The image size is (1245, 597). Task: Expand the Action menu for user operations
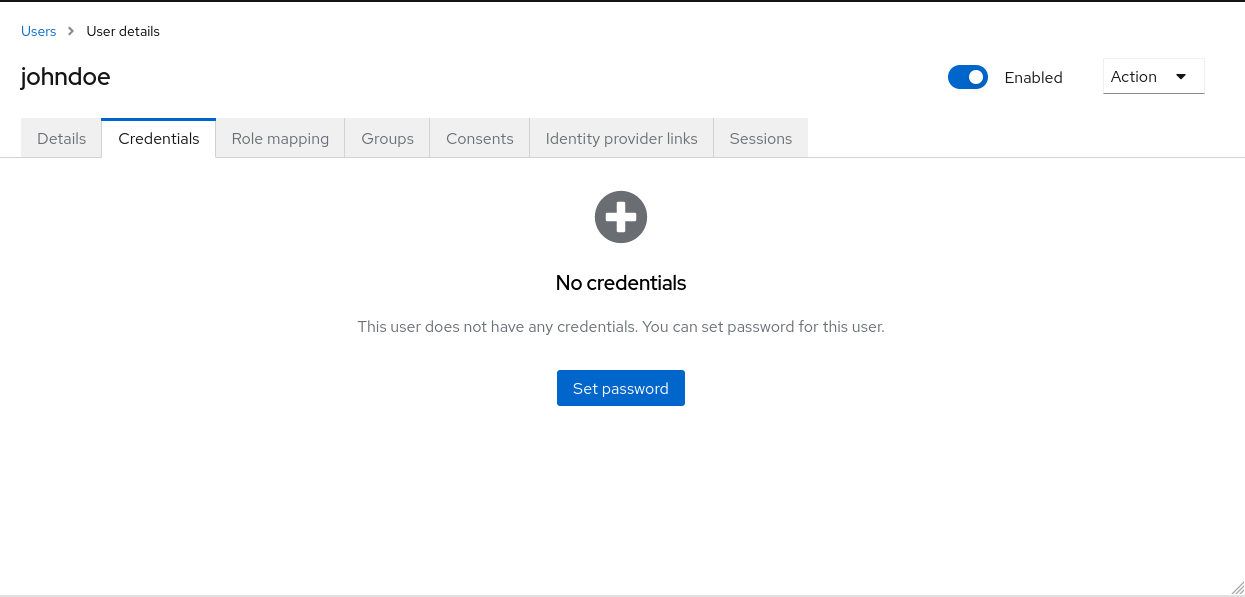(x=1153, y=76)
